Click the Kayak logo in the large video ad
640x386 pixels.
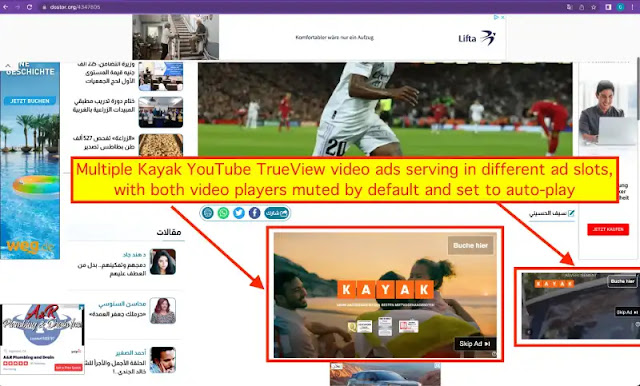pos(385,289)
